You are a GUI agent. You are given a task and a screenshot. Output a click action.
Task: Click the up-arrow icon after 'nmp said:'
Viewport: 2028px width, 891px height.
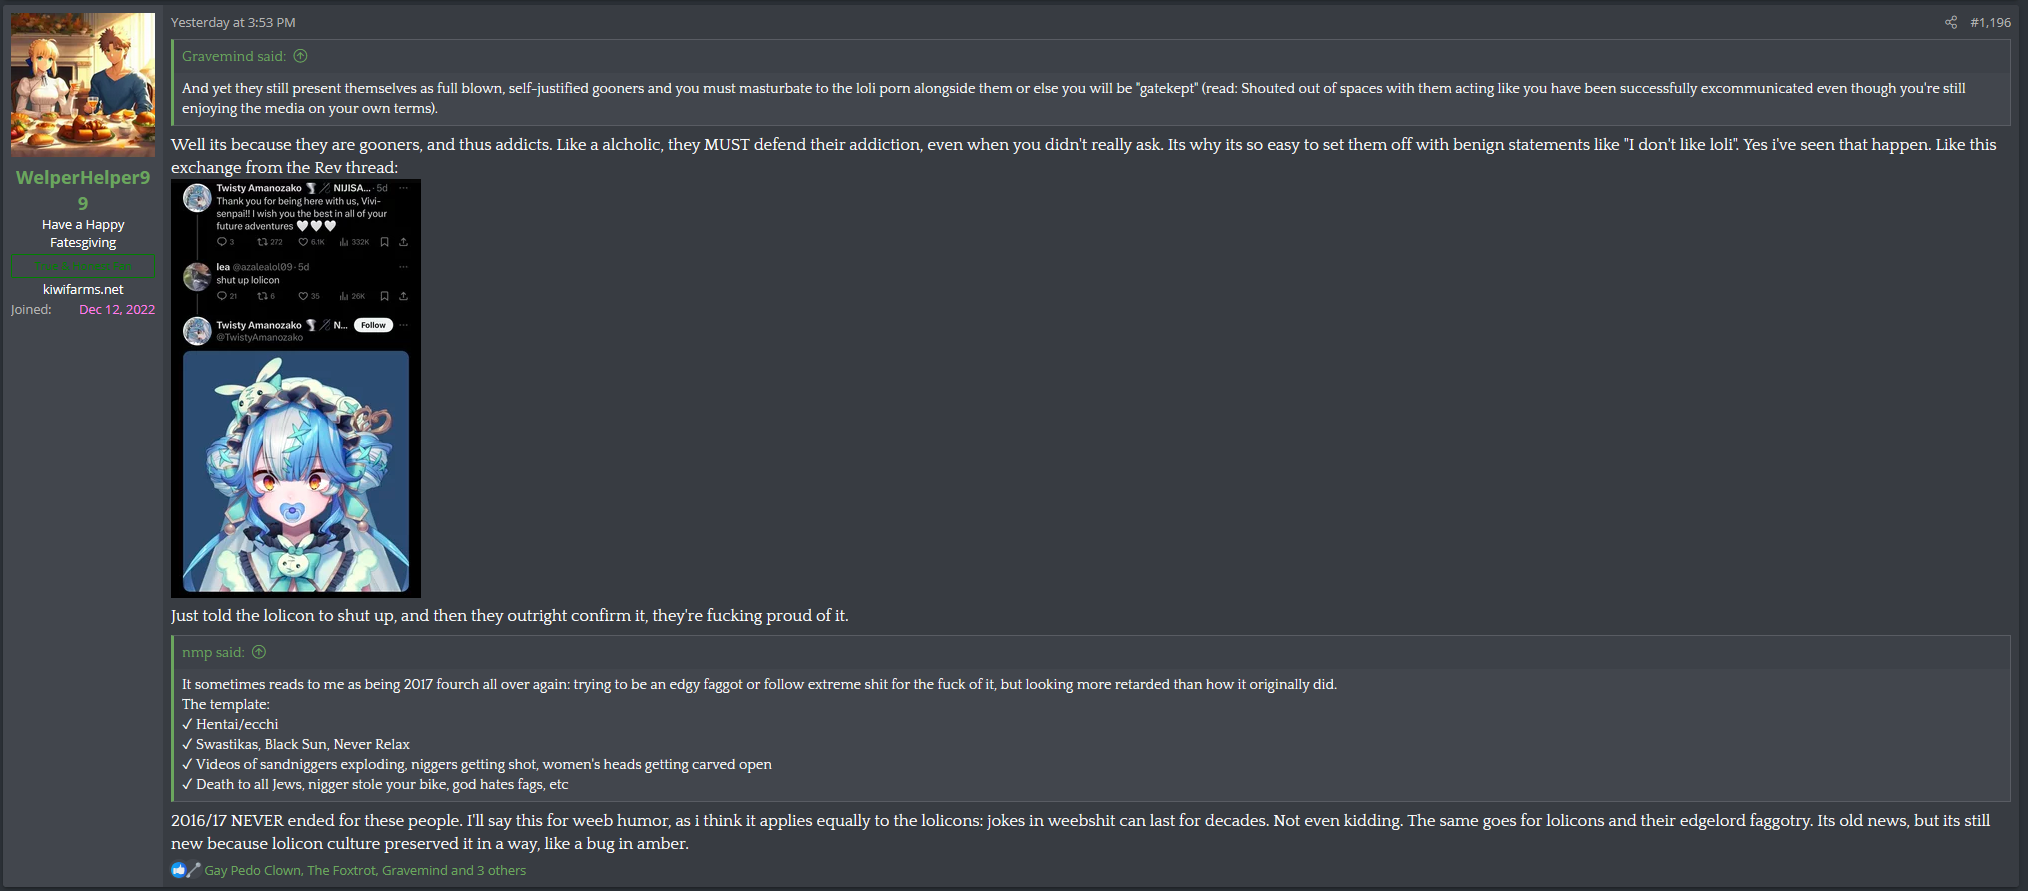click(259, 652)
